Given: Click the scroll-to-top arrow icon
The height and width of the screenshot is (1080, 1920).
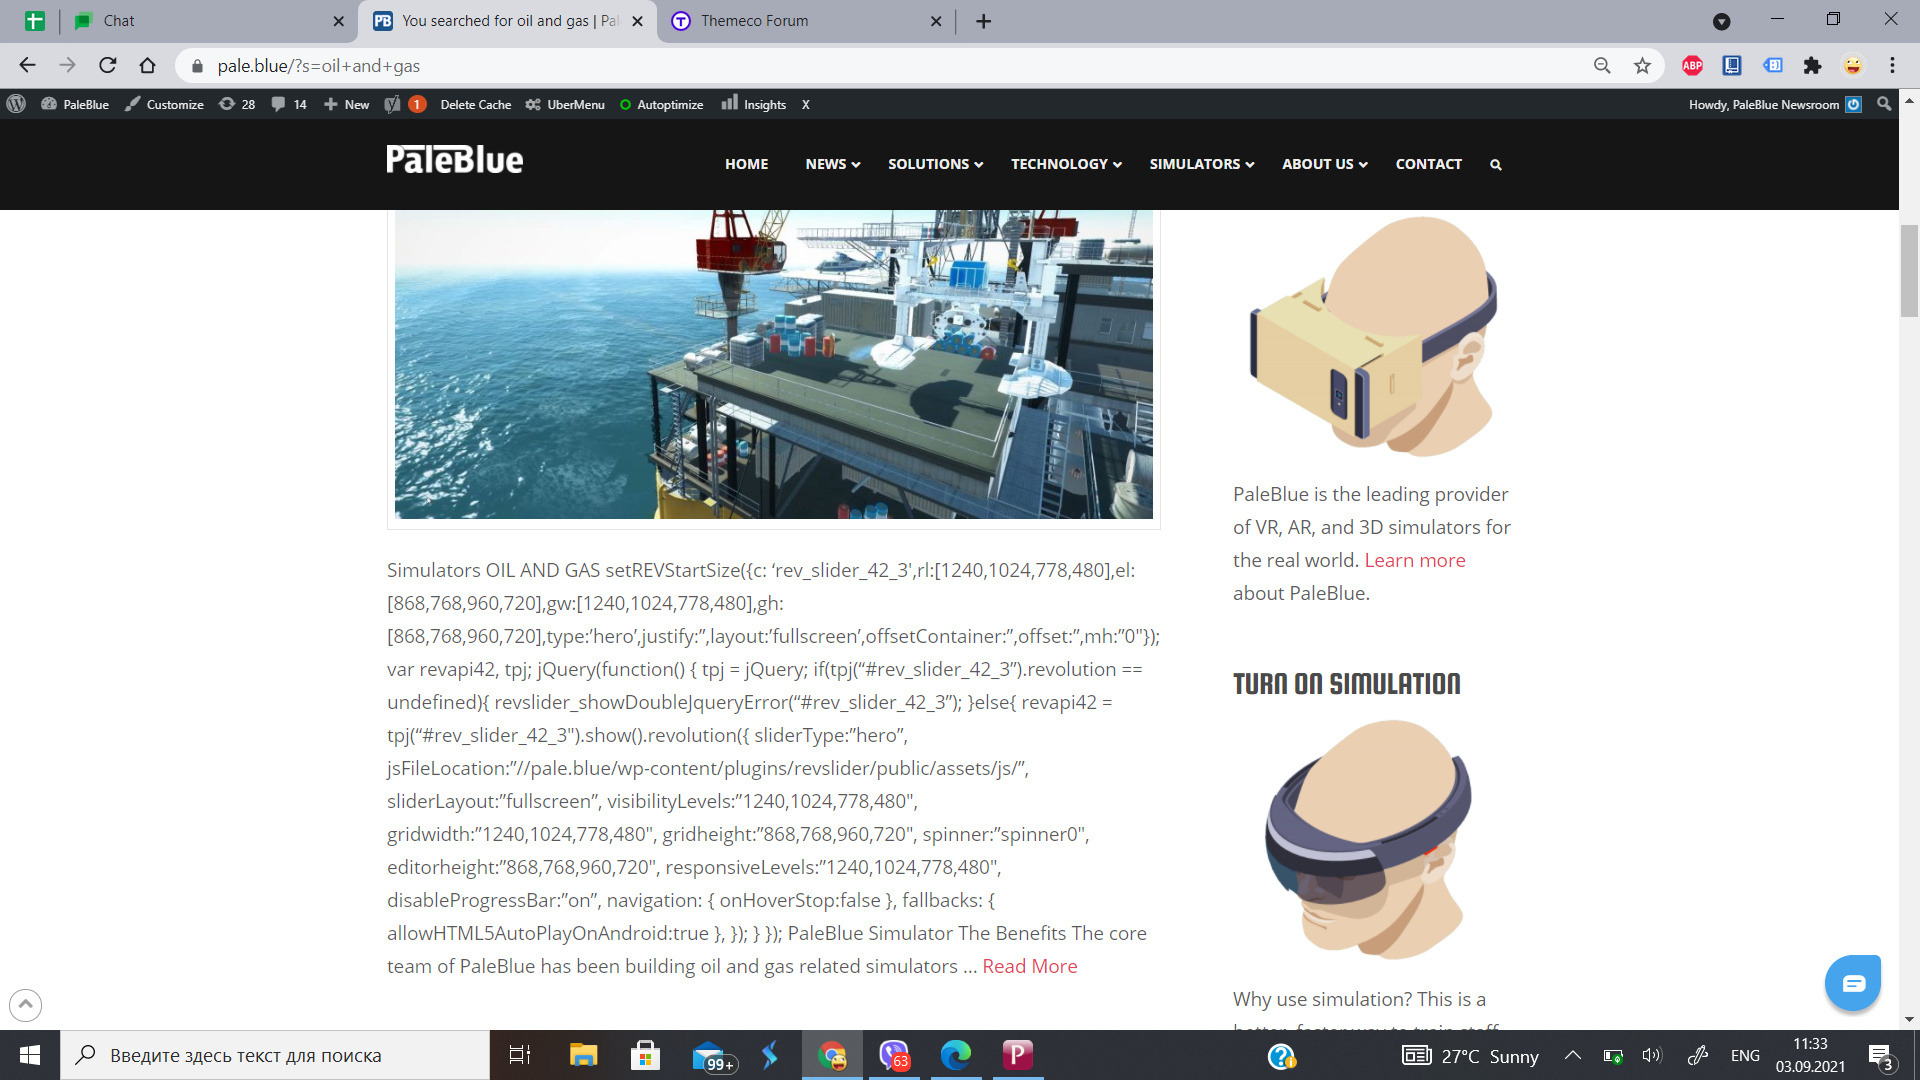Looking at the screenshot, I should point(26,1004).
